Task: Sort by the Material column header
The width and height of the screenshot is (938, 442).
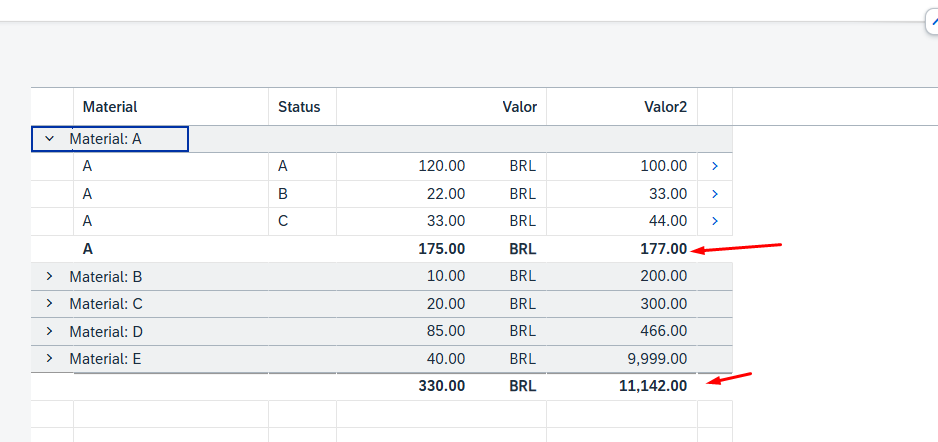Action: click(x=110, y=107)
